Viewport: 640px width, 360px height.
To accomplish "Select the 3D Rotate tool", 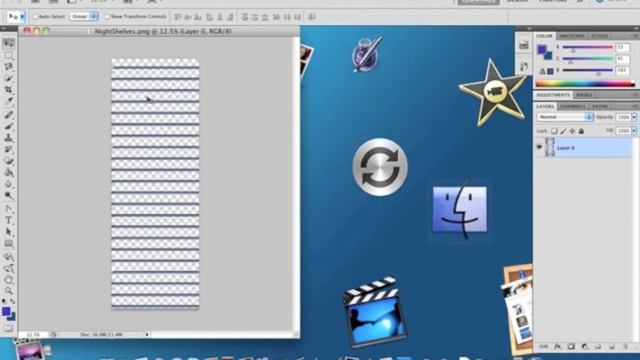I will click(9, 257).
